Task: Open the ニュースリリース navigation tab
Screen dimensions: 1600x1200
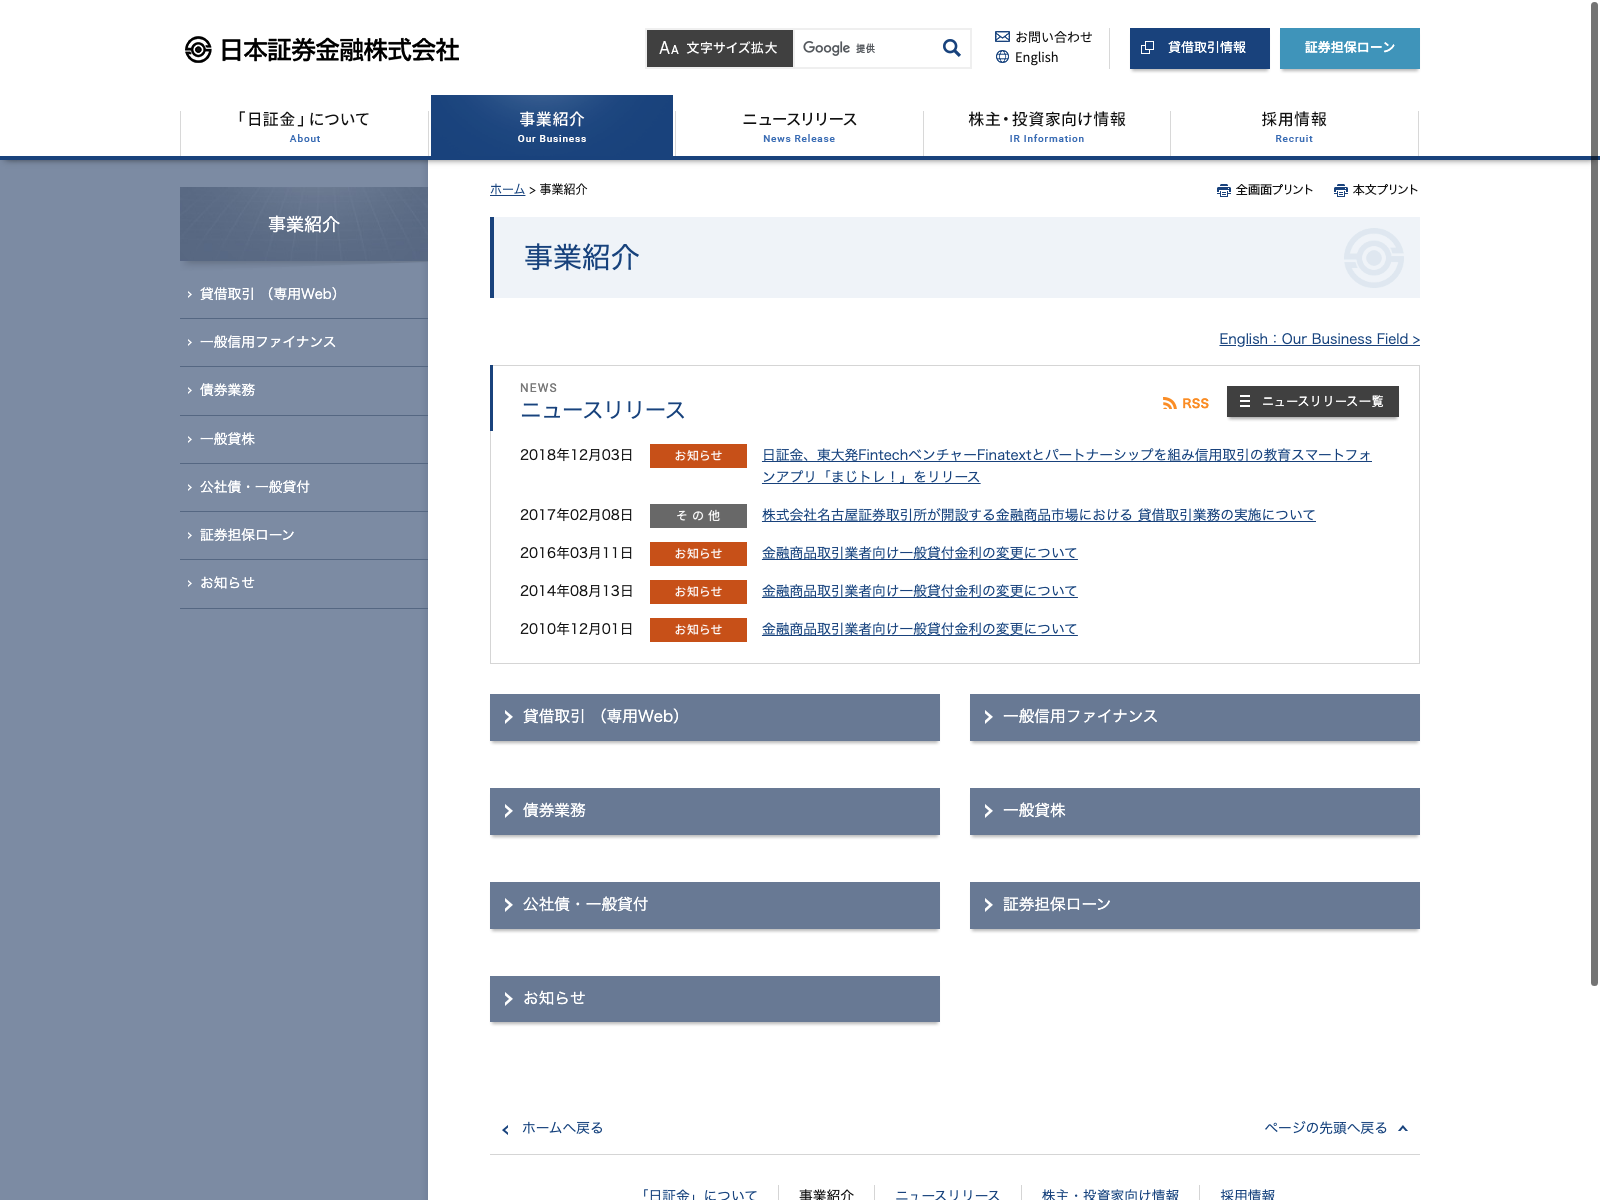Action: 799,126
